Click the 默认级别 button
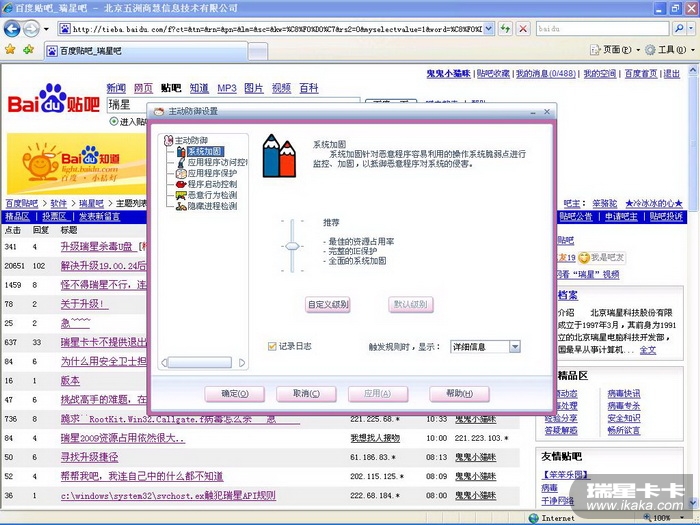700x525 pixels. pyautogui.click(x=411, y=304)
